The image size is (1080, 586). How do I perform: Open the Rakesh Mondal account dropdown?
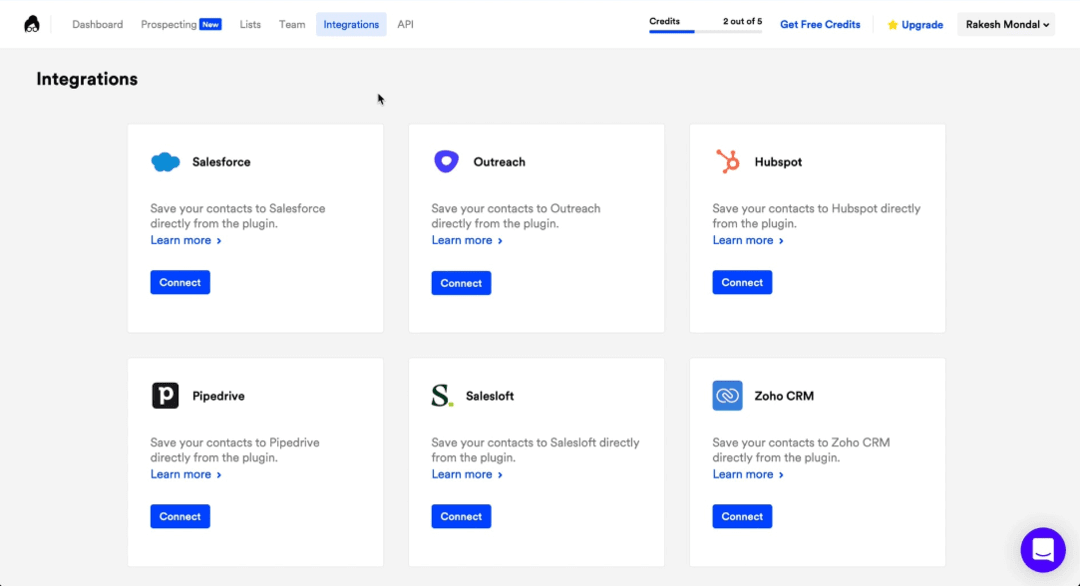click(1006, 24)
